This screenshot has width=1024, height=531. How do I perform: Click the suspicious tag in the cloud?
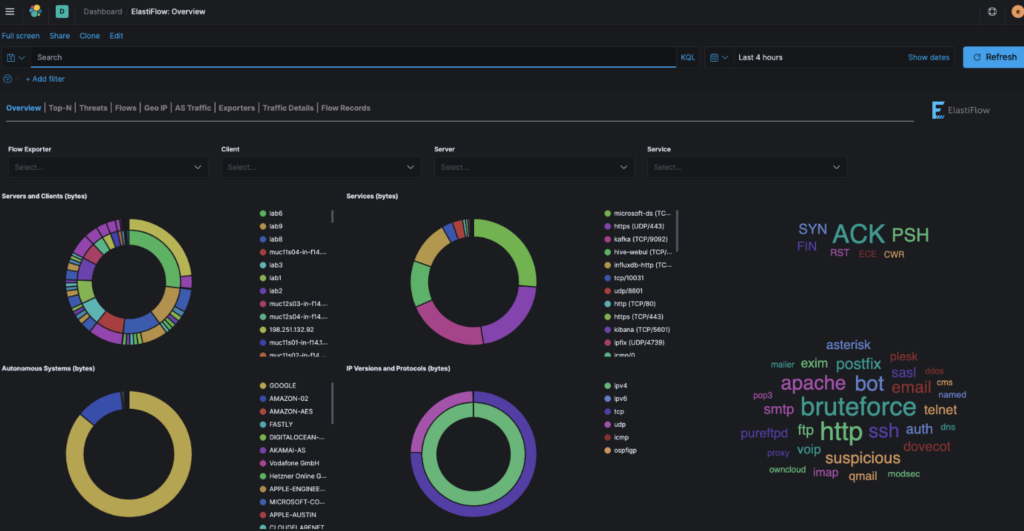pyautogui.click(x=863, y=459)
